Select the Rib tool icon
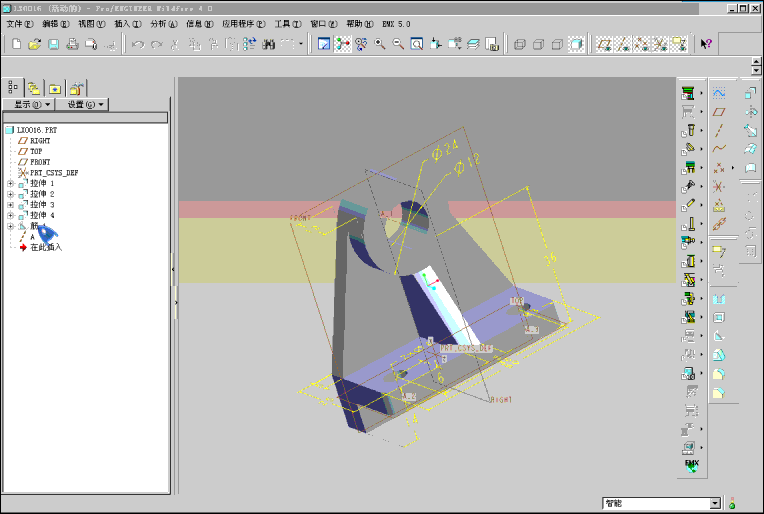The width and height of the screenshot is (764, 514). (x=719, y=336)
